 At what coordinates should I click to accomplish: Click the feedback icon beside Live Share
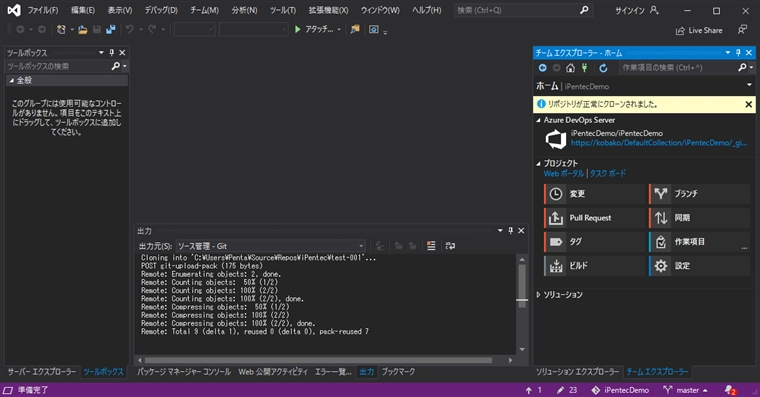(x=742, y=30)
